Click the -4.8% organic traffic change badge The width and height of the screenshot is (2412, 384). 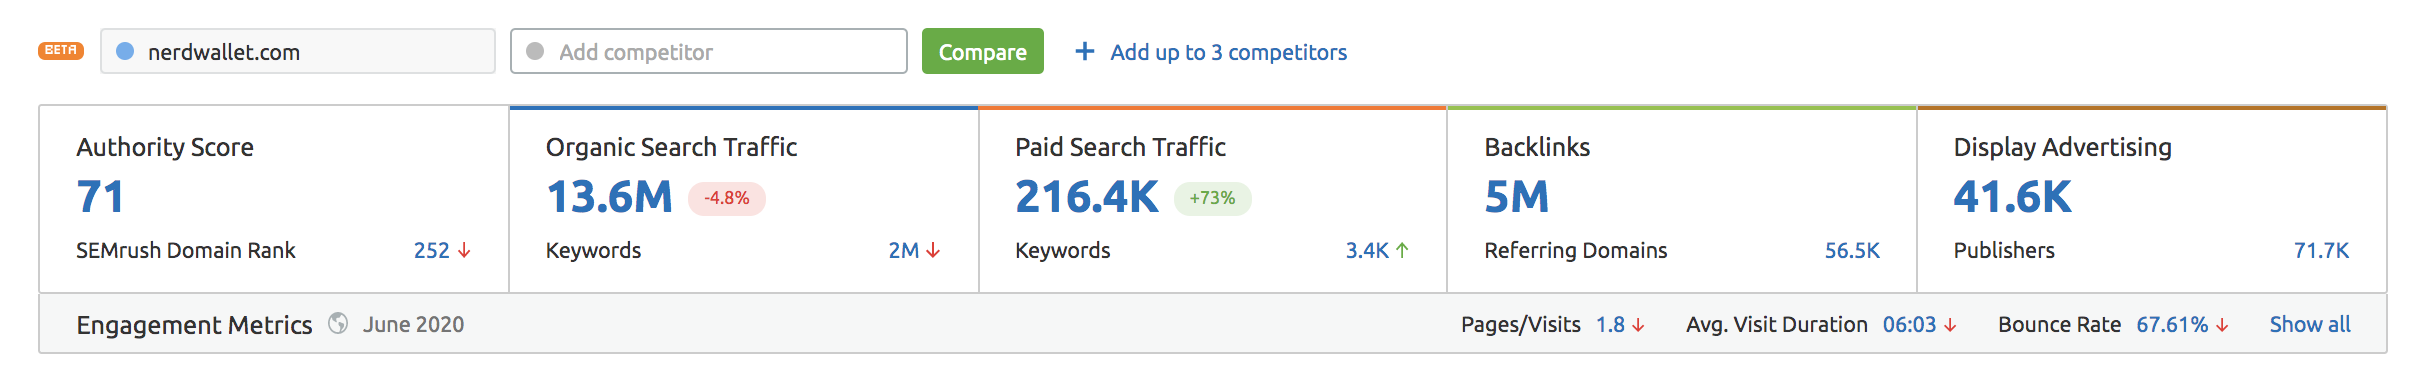(727, 198)
